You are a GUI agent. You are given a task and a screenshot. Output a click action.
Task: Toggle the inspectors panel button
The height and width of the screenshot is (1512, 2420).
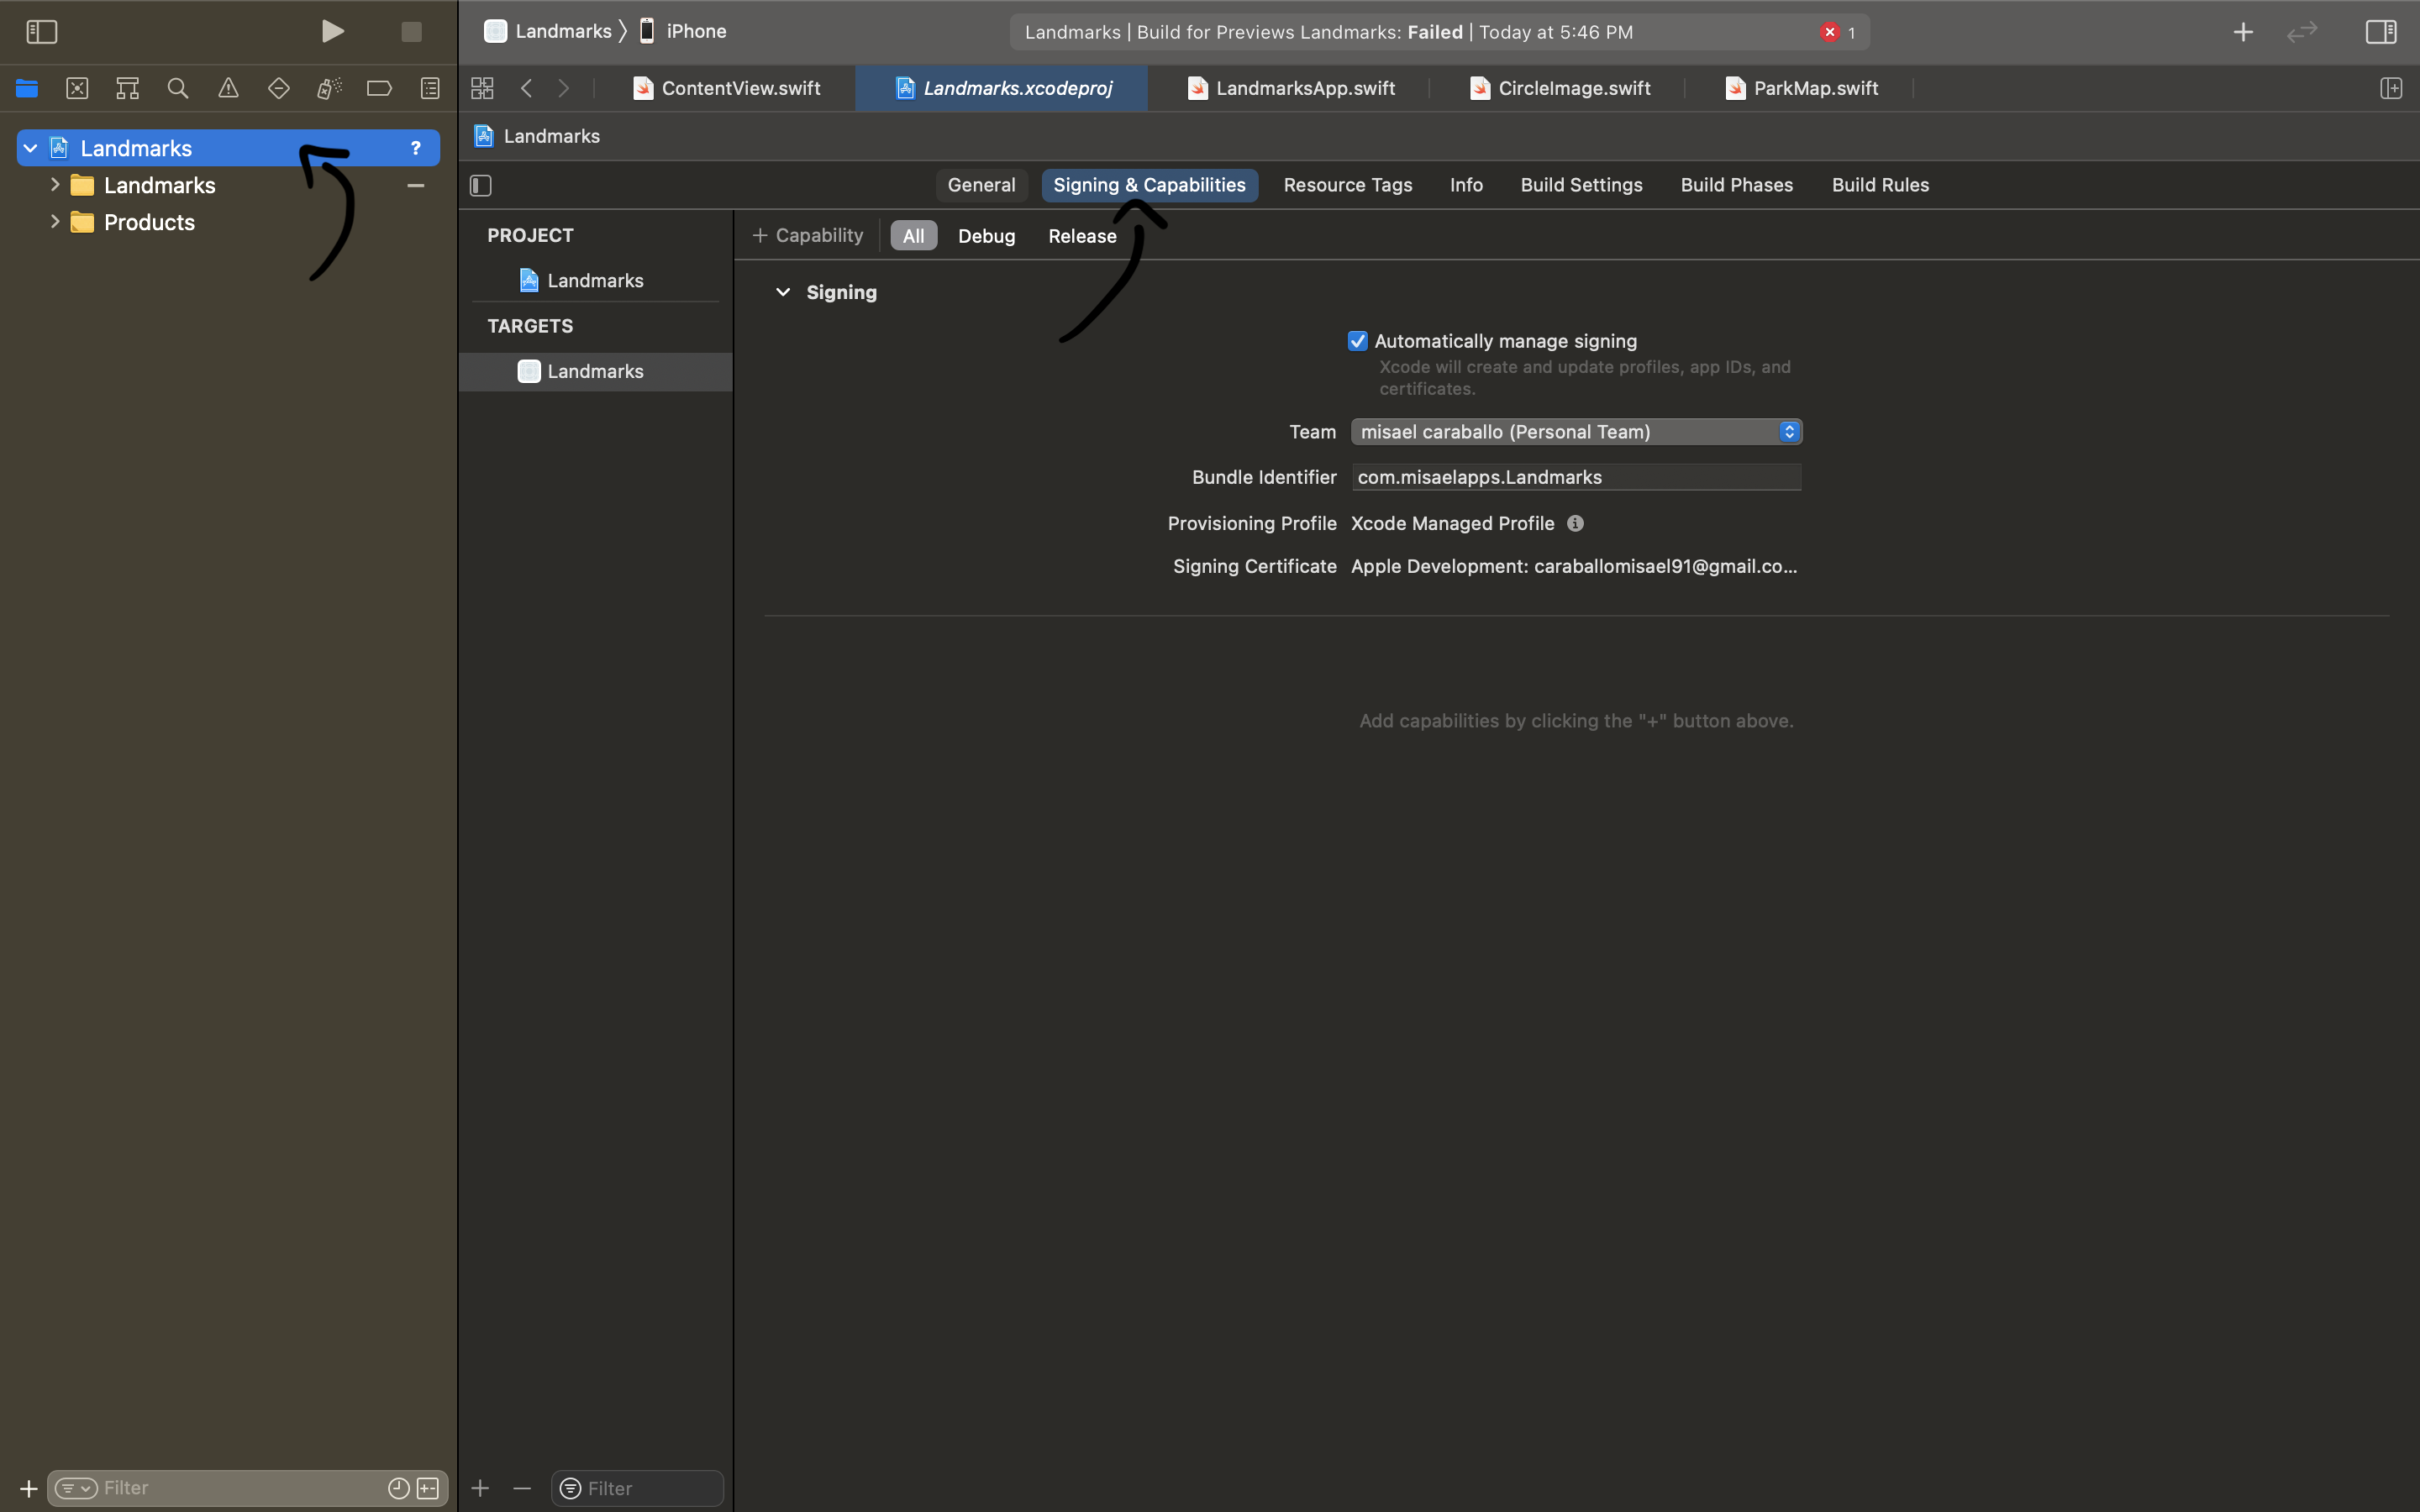[x=2381, y=32]
